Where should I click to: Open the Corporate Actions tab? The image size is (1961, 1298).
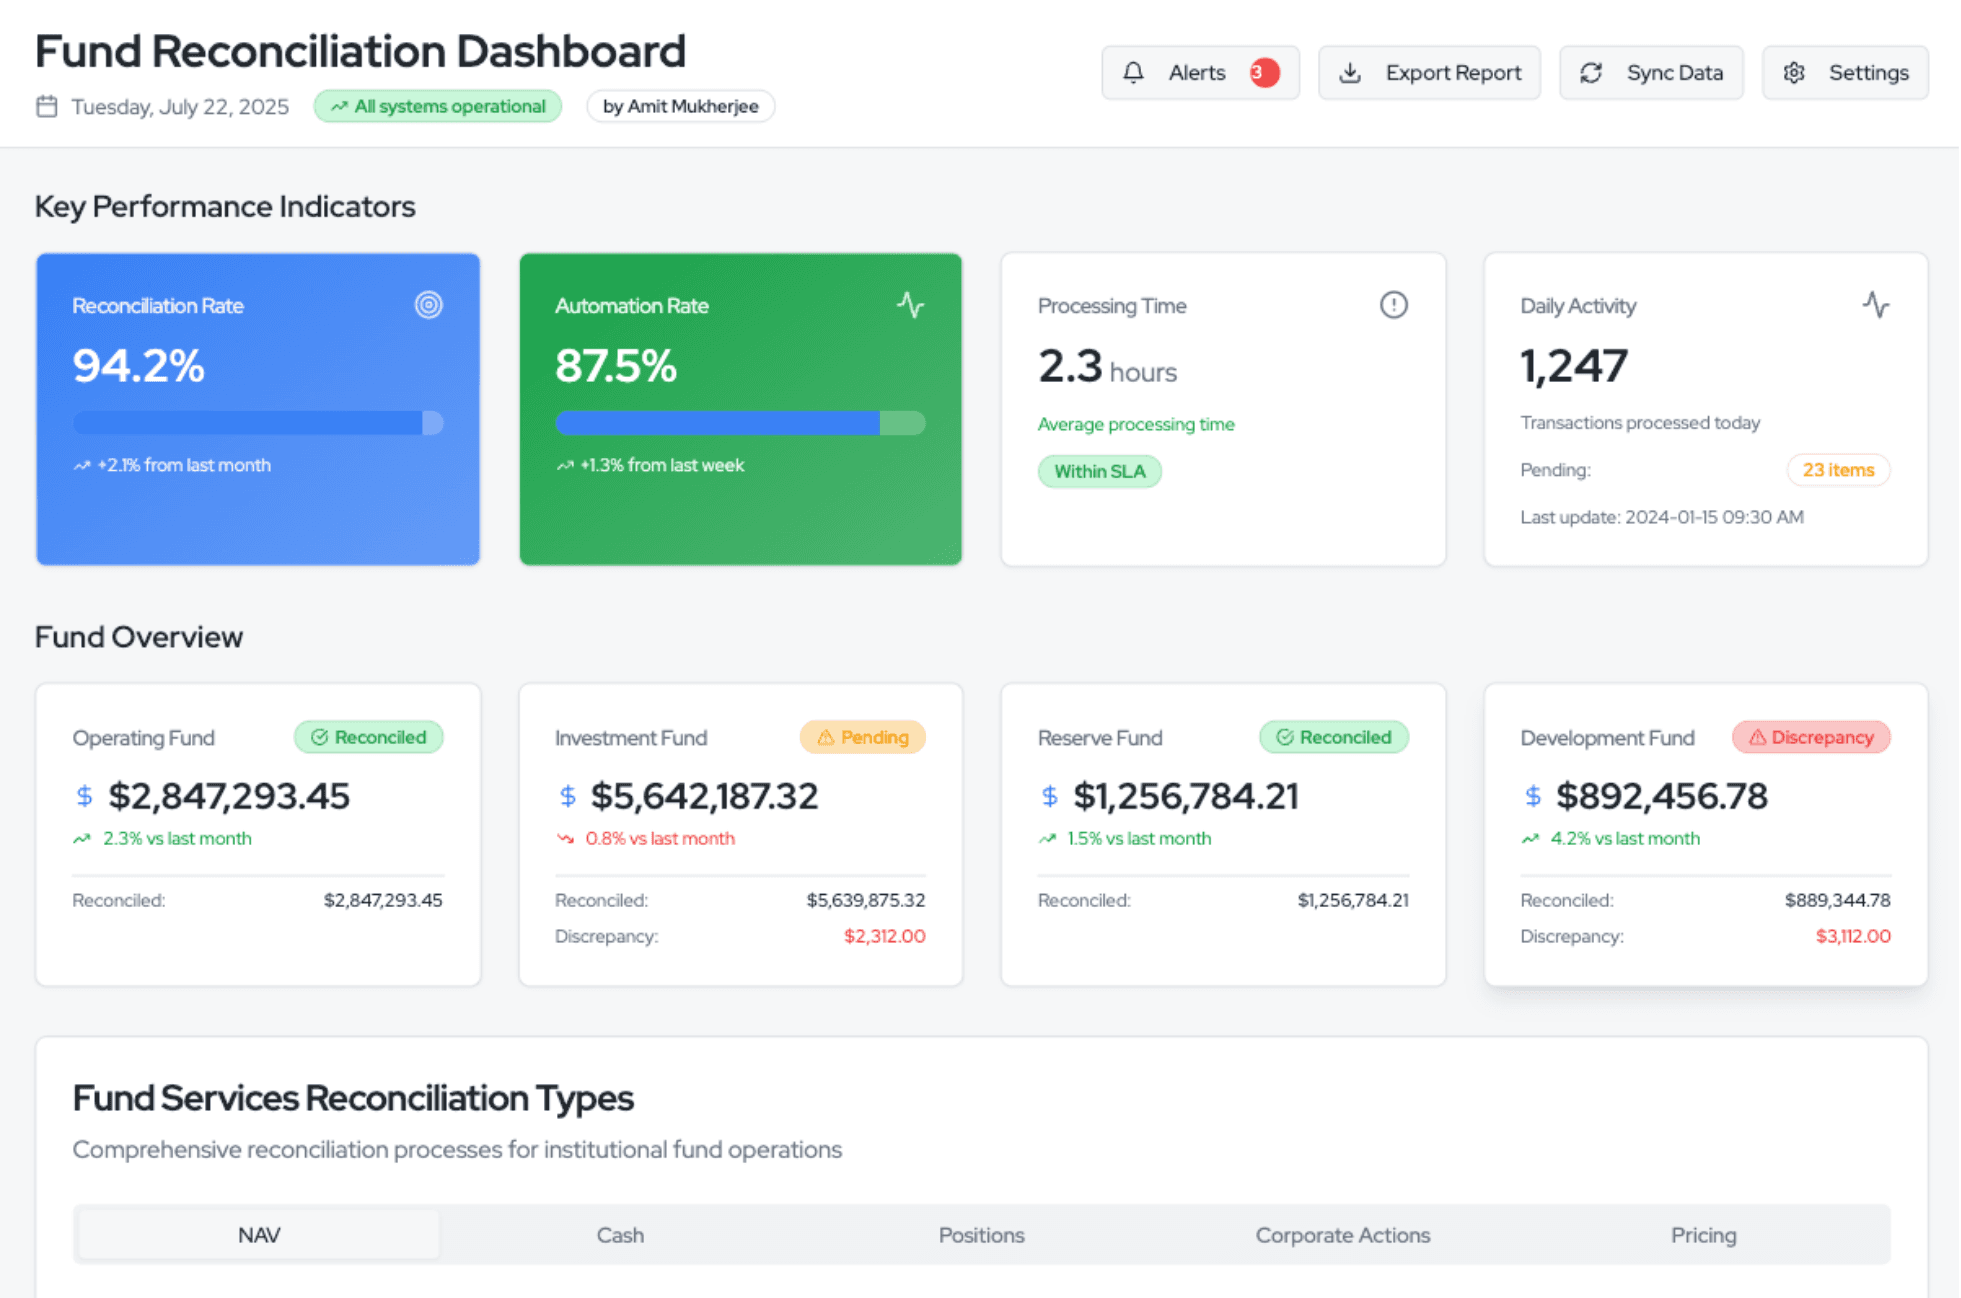pos(1342,1235)
